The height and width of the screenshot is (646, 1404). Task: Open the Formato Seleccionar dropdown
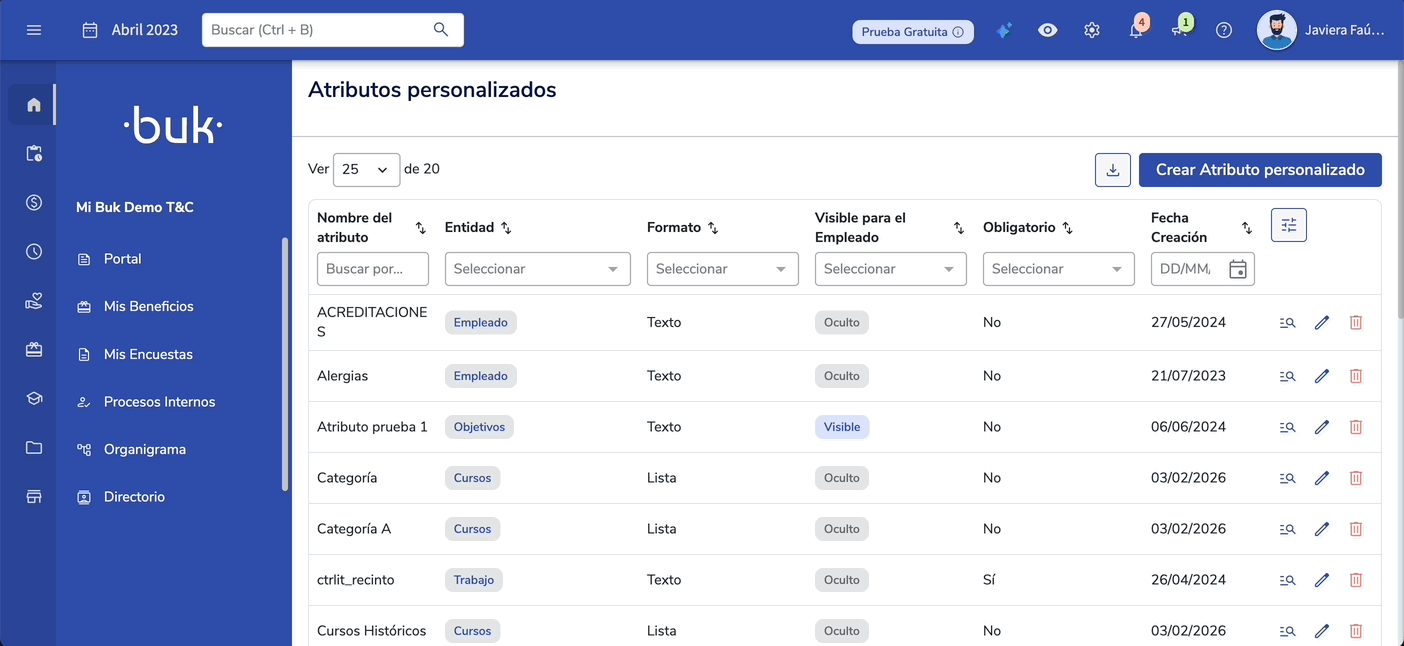[x=722, y=268]
